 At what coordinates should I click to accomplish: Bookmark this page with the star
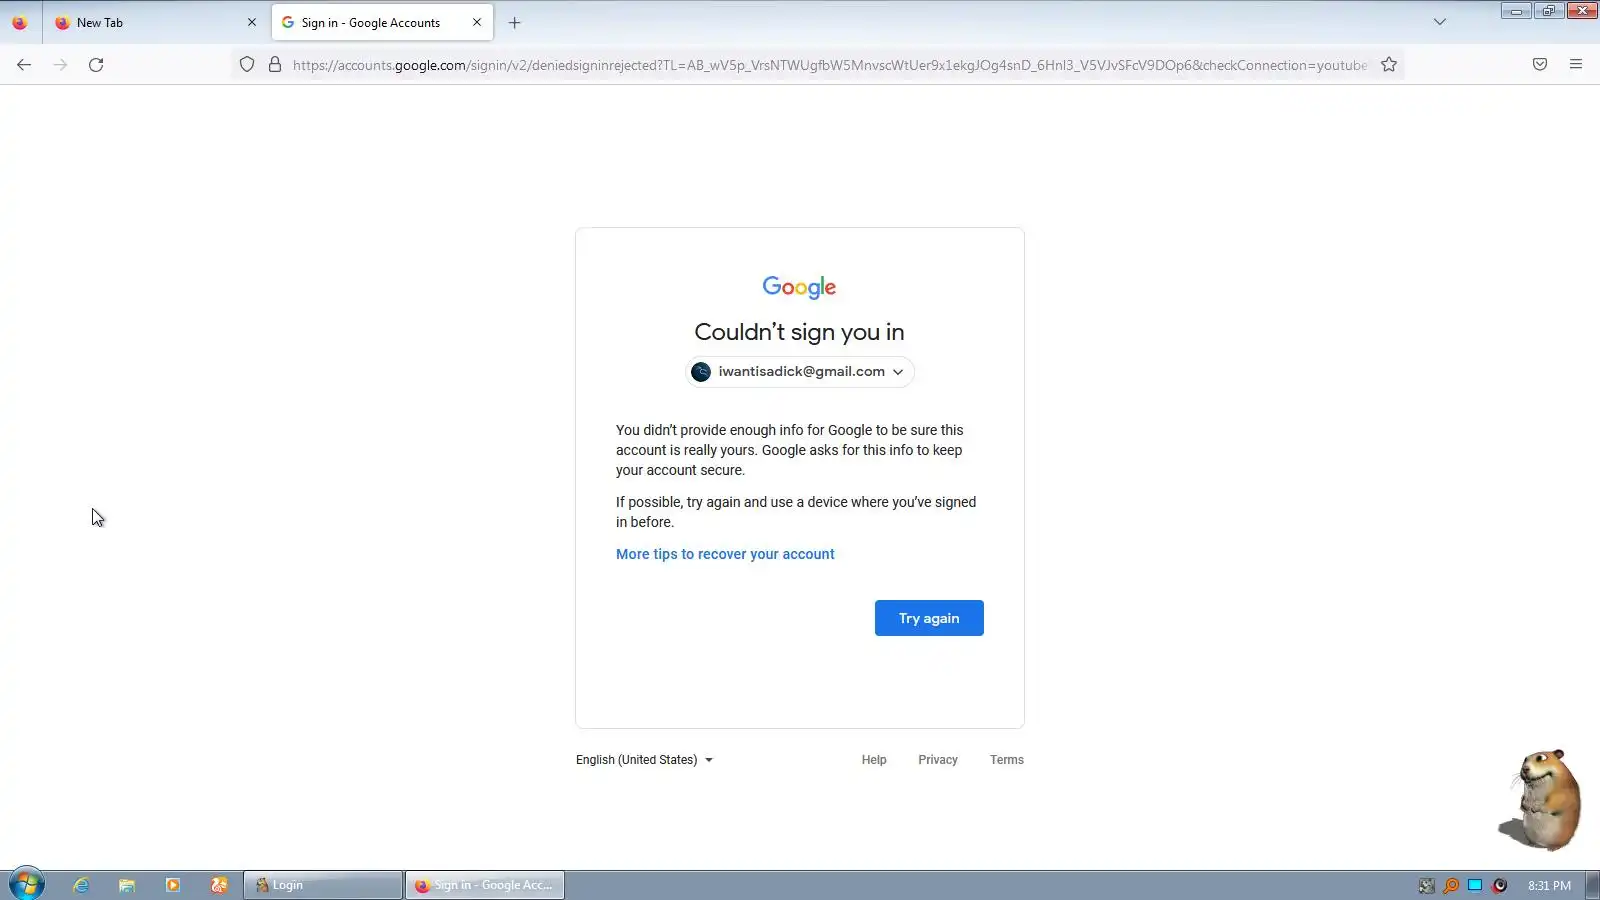[x=1389, y=65]
